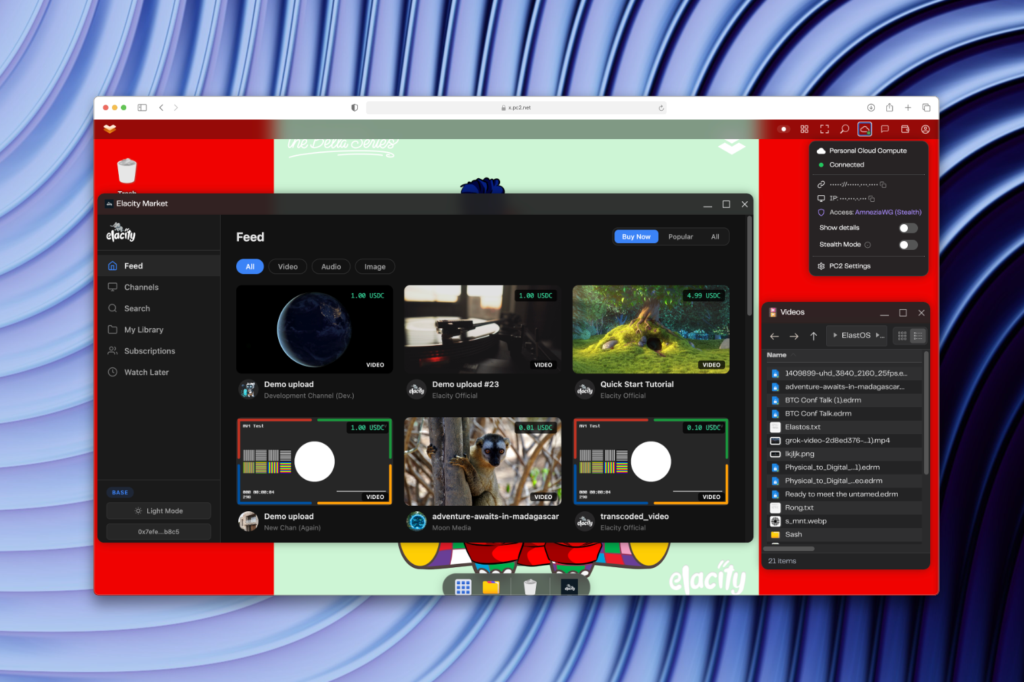
Task: Enable the Stealth Mode switch
Action: pyautogui.click(x=907, y=244)
